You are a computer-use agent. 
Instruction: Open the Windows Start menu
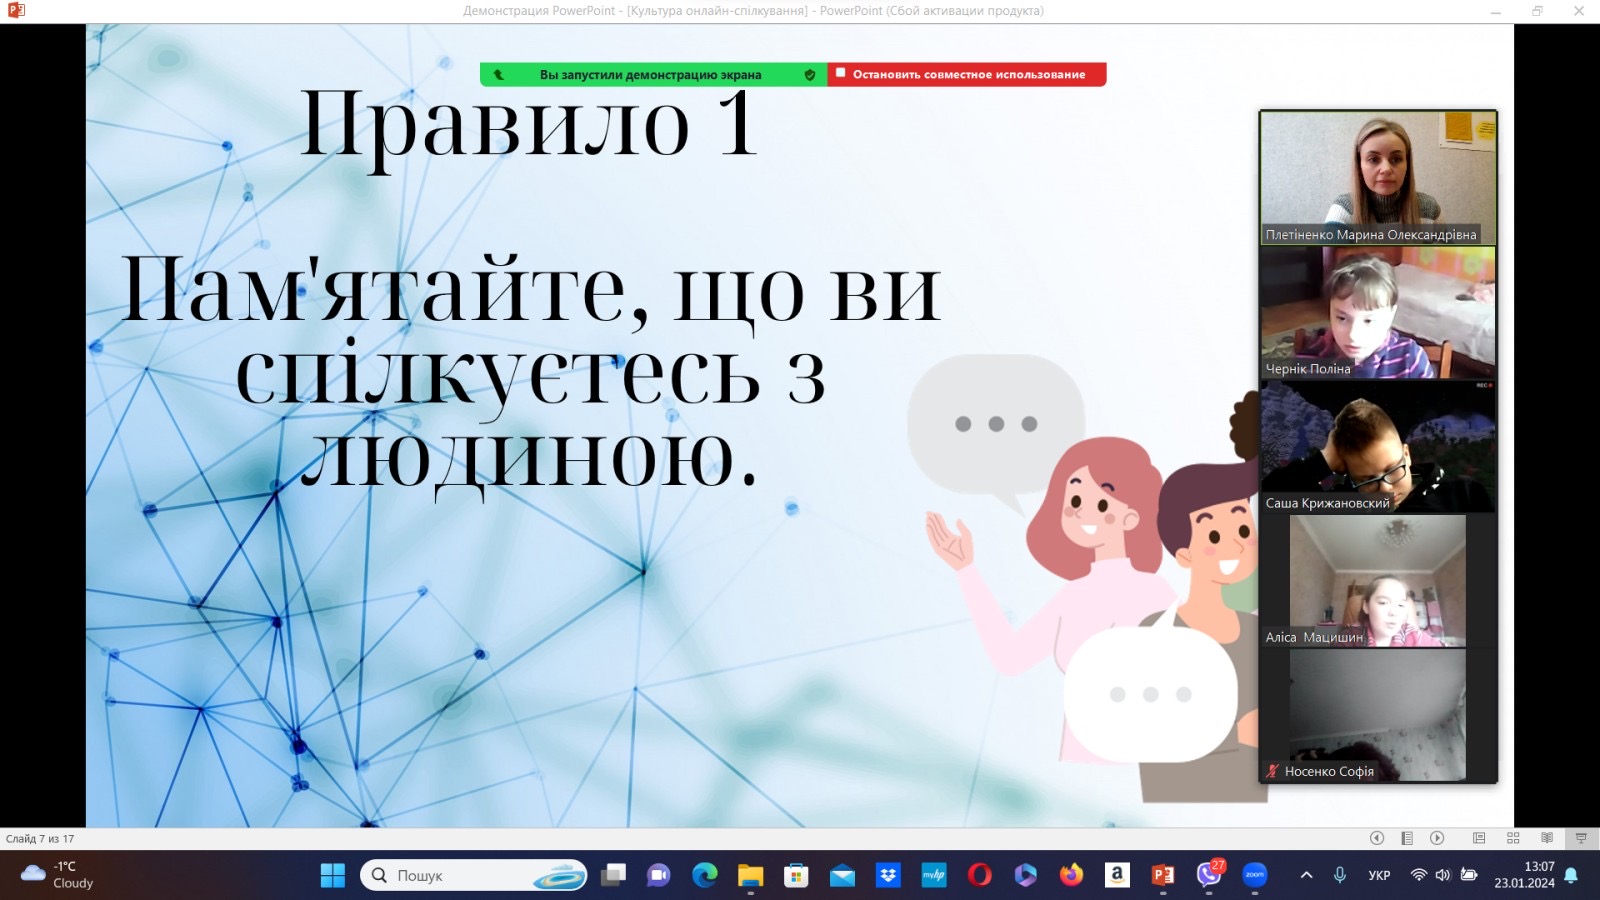(333, 875)
